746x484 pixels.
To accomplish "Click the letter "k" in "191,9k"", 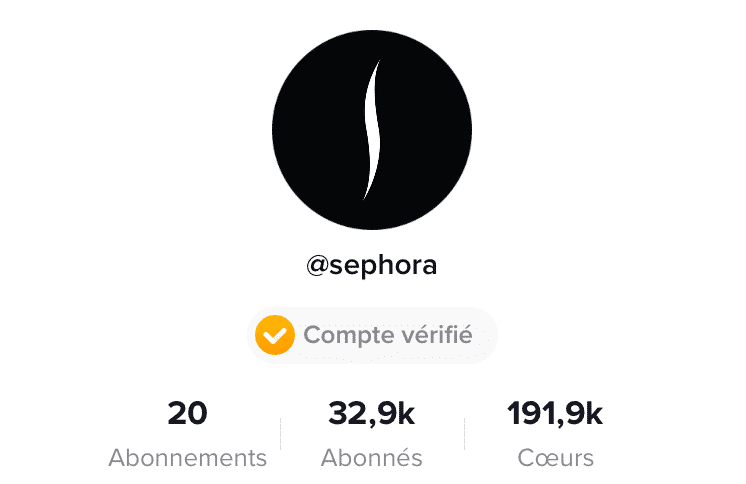I will click(594, 413).
